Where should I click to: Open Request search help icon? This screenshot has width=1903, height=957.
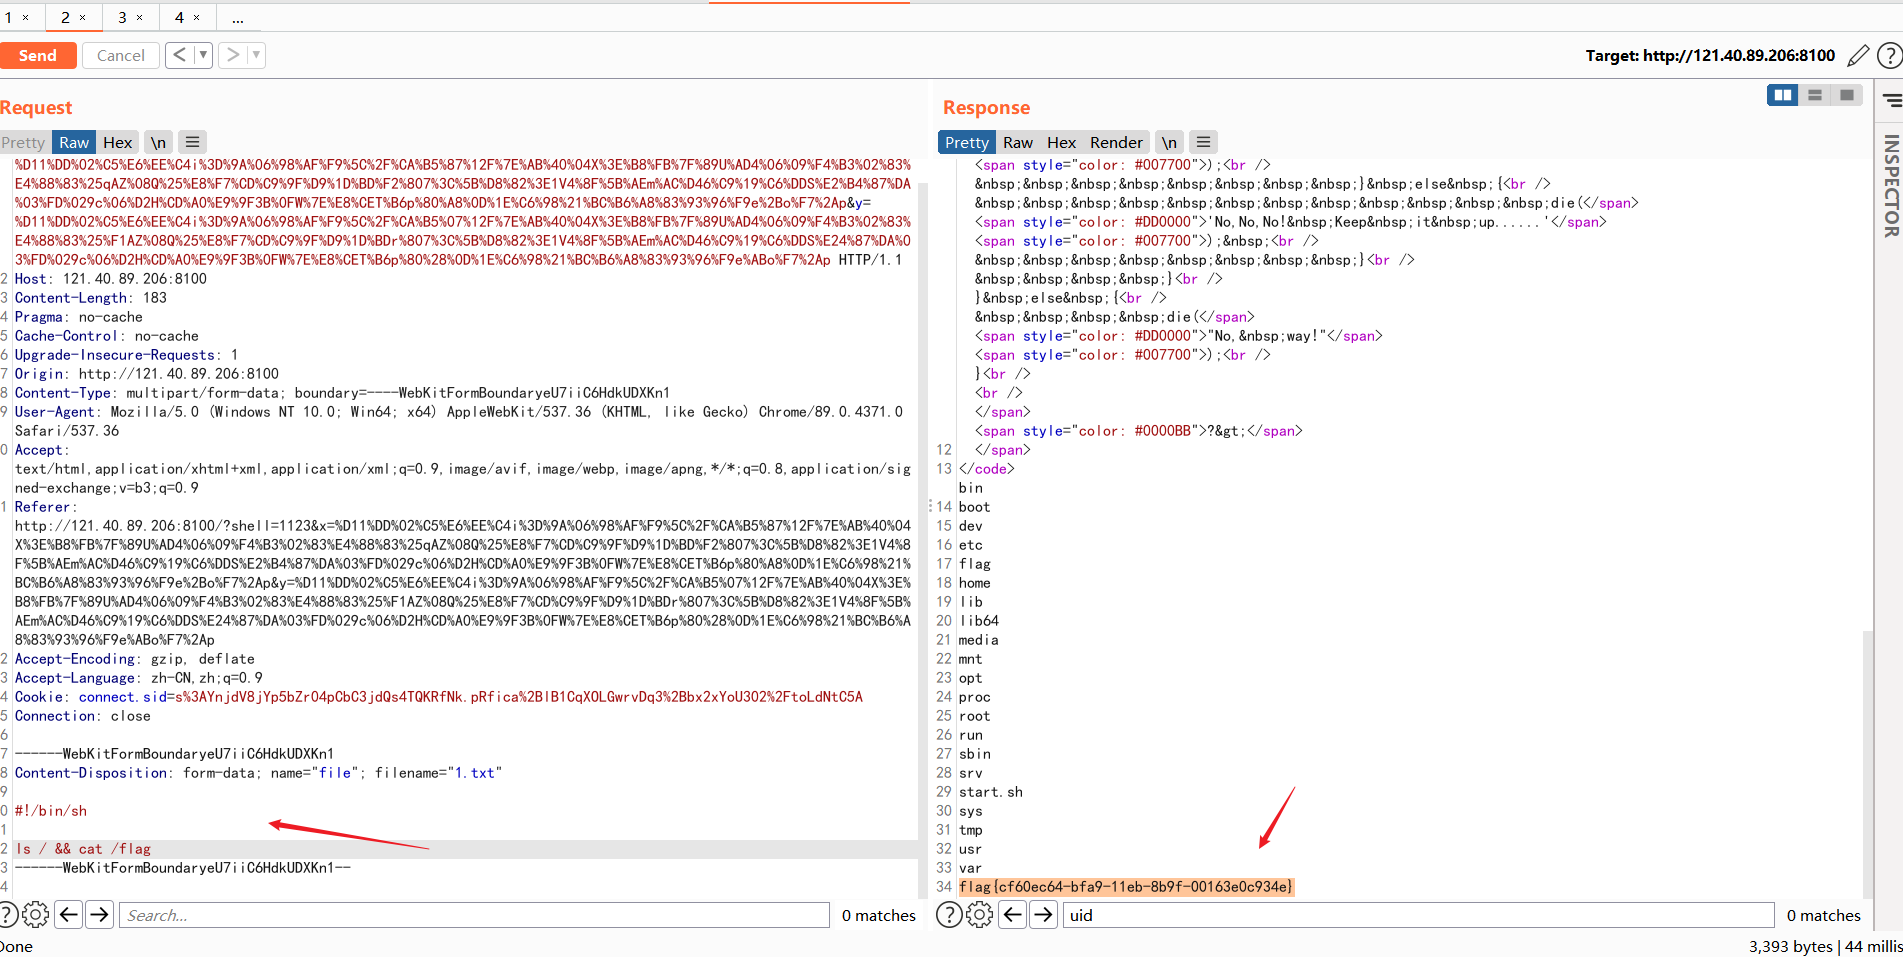[8, 914]
